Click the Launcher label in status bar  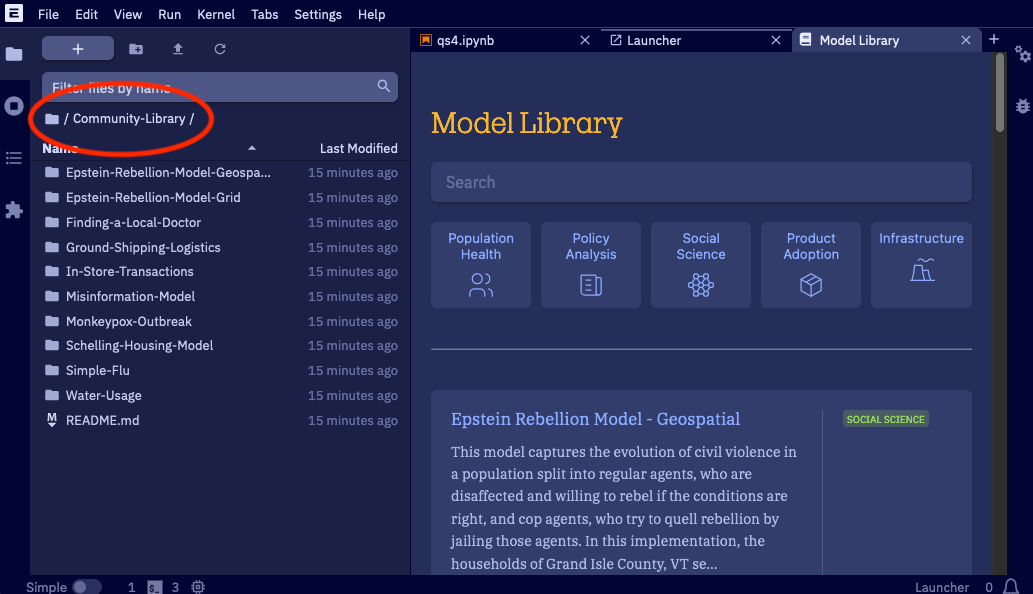941,587
